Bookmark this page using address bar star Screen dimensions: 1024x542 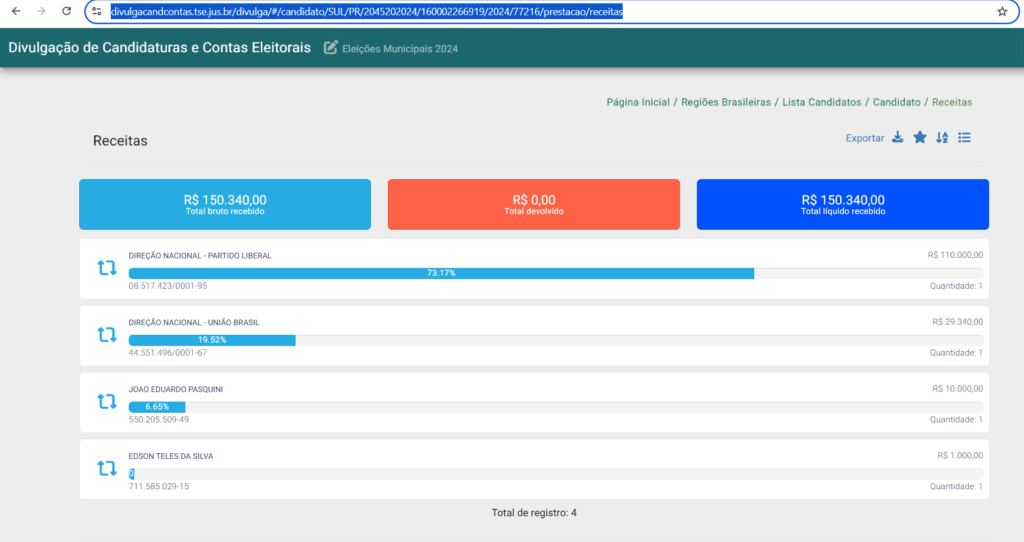click(1002, 11)
